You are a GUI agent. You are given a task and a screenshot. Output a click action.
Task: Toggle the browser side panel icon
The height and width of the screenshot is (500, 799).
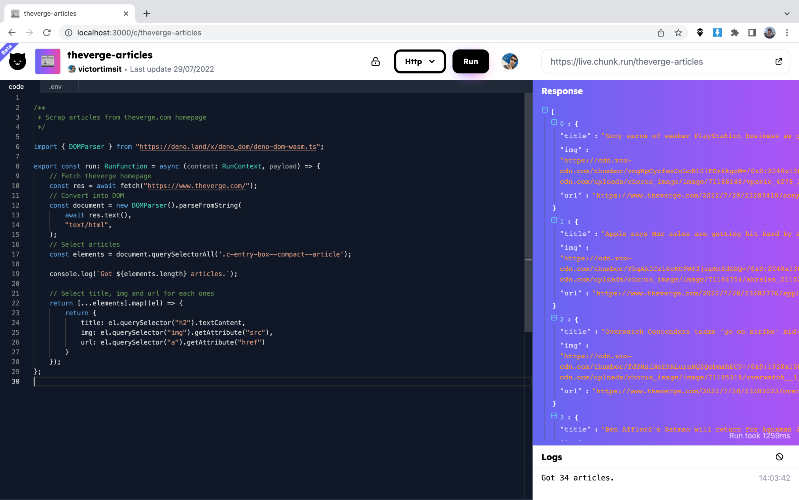tap(752, 33)
